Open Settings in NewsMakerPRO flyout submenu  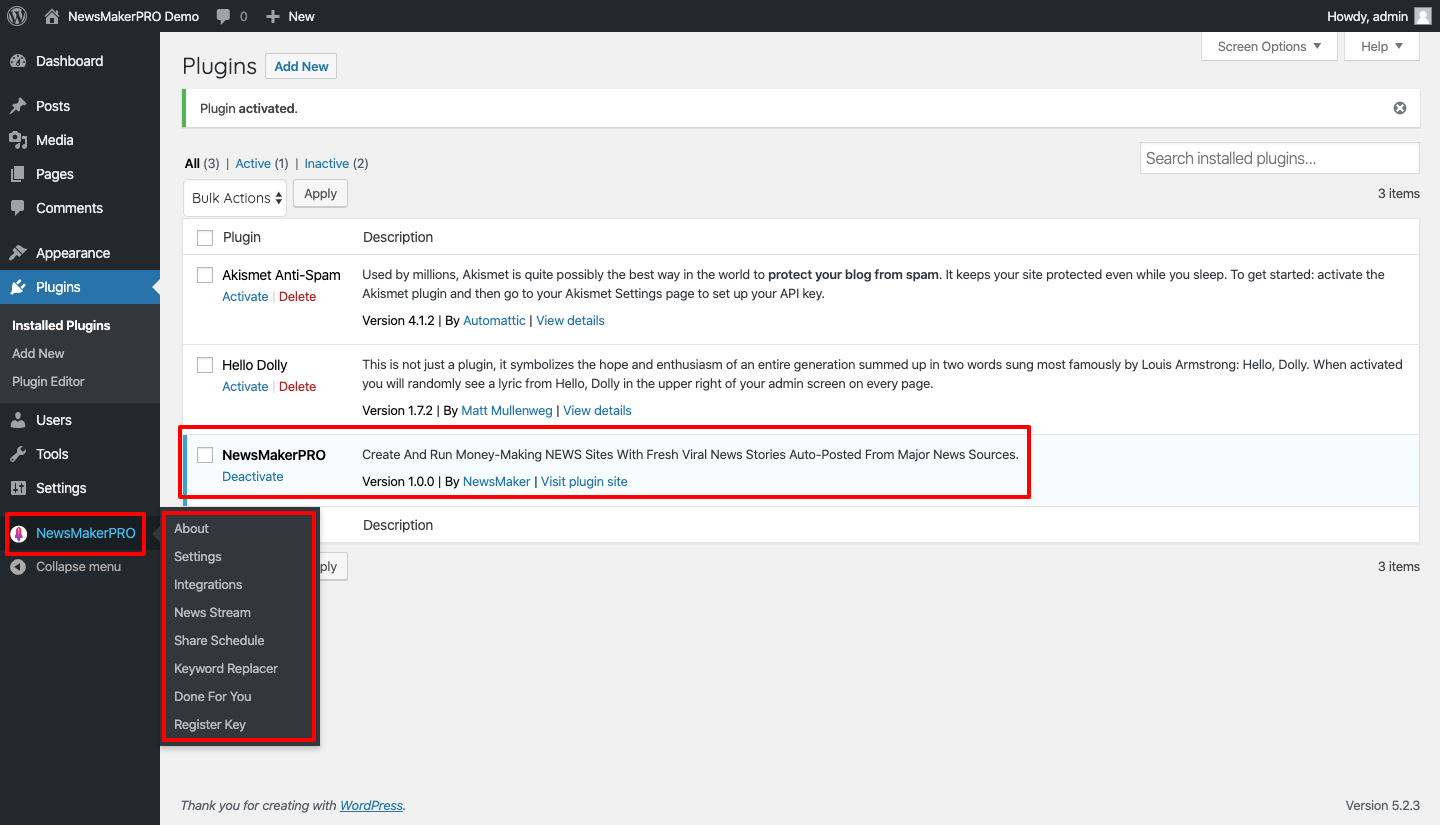pos(198,556)
